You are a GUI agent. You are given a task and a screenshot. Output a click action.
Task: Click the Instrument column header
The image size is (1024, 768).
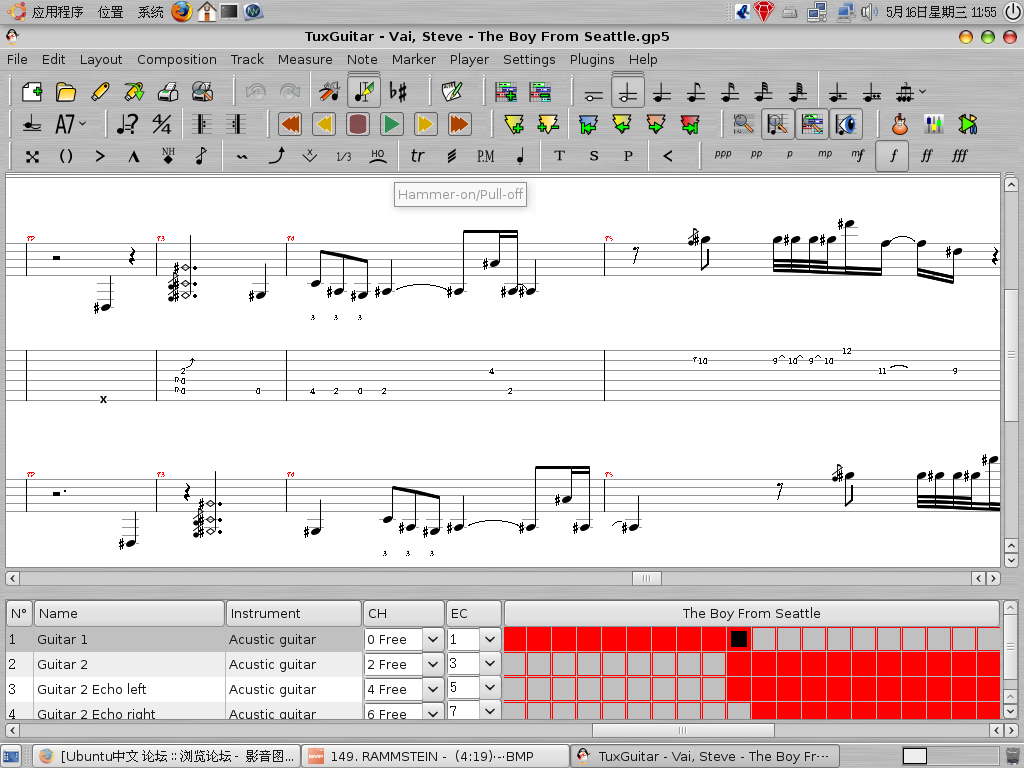point(294,613)
